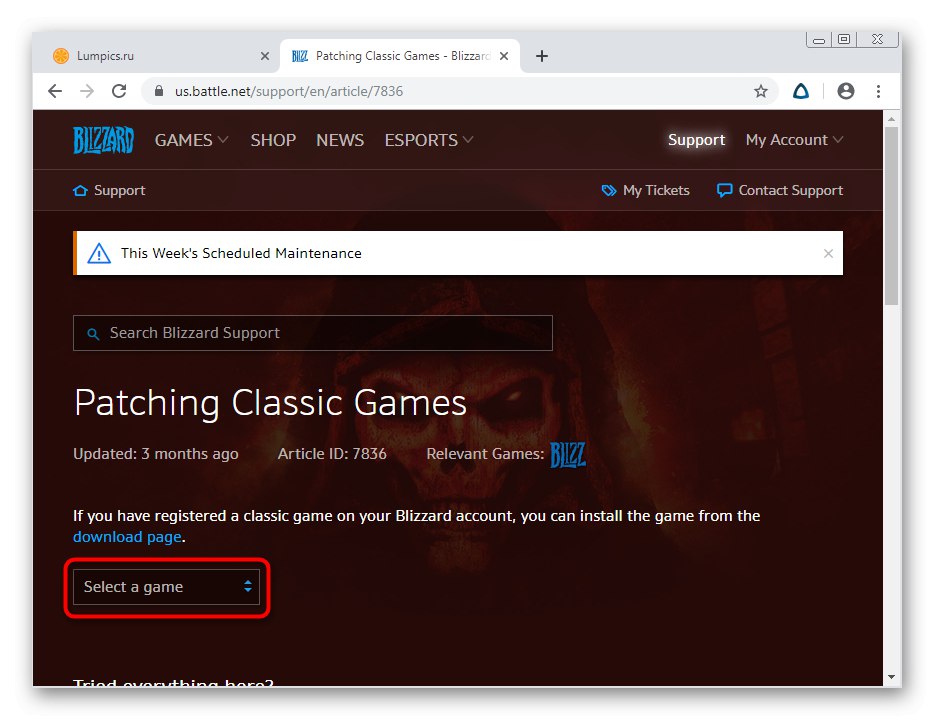Click the Patching Classic Games heading

pyautogui.click(x=270, y=403)
